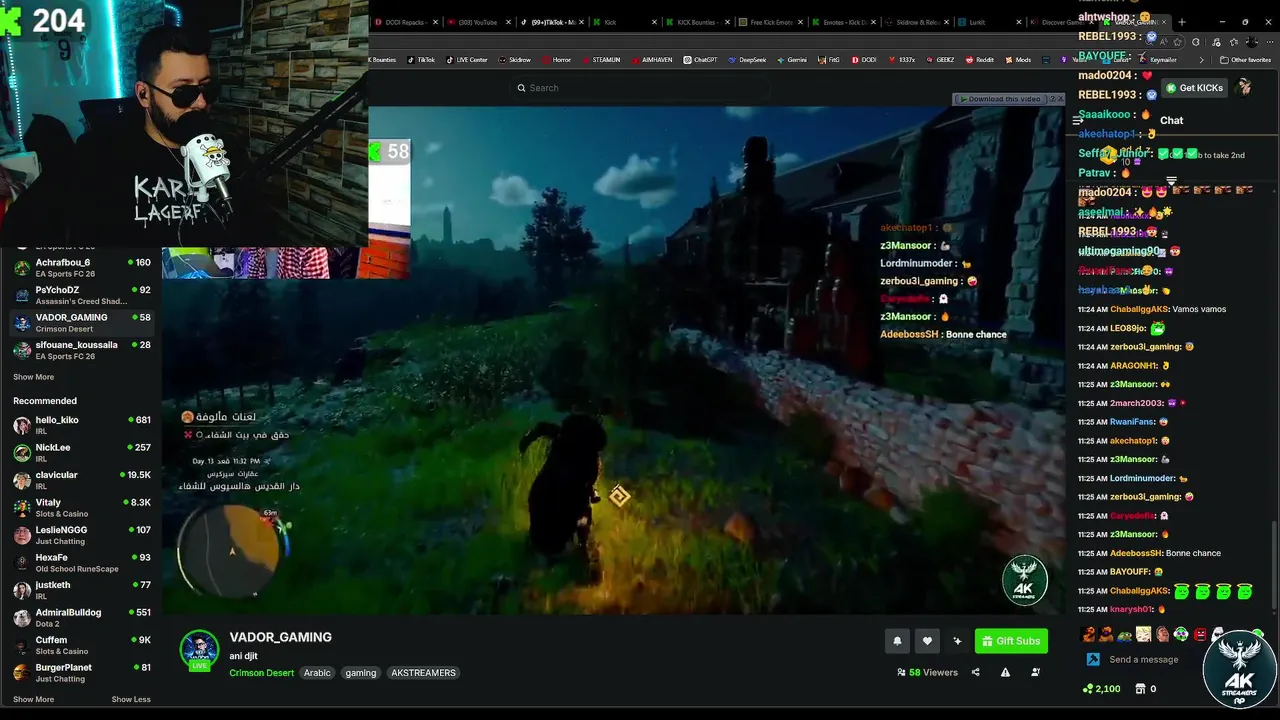The height and width of the screenshot is (720, 1280).
Task: Select the Arabic language tag
Action: 317,673
